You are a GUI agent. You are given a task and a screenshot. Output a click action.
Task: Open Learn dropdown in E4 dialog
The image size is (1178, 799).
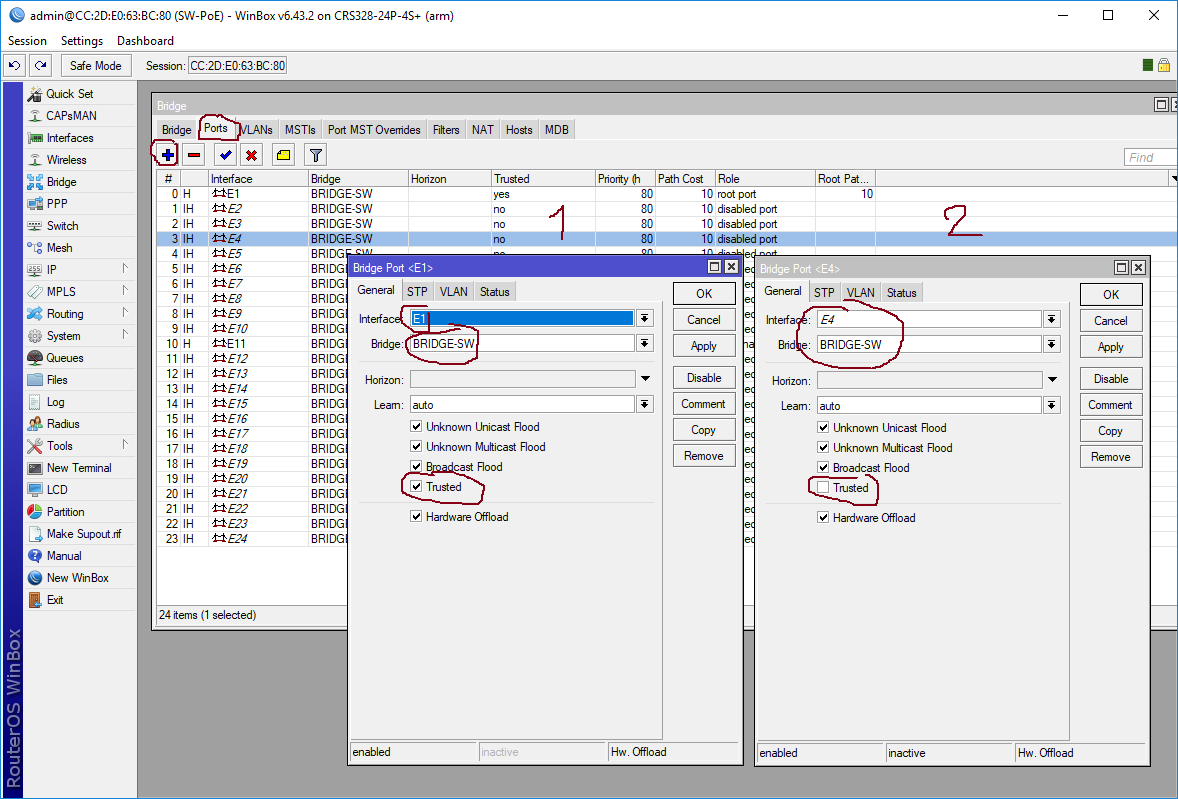pos(1052,406)
